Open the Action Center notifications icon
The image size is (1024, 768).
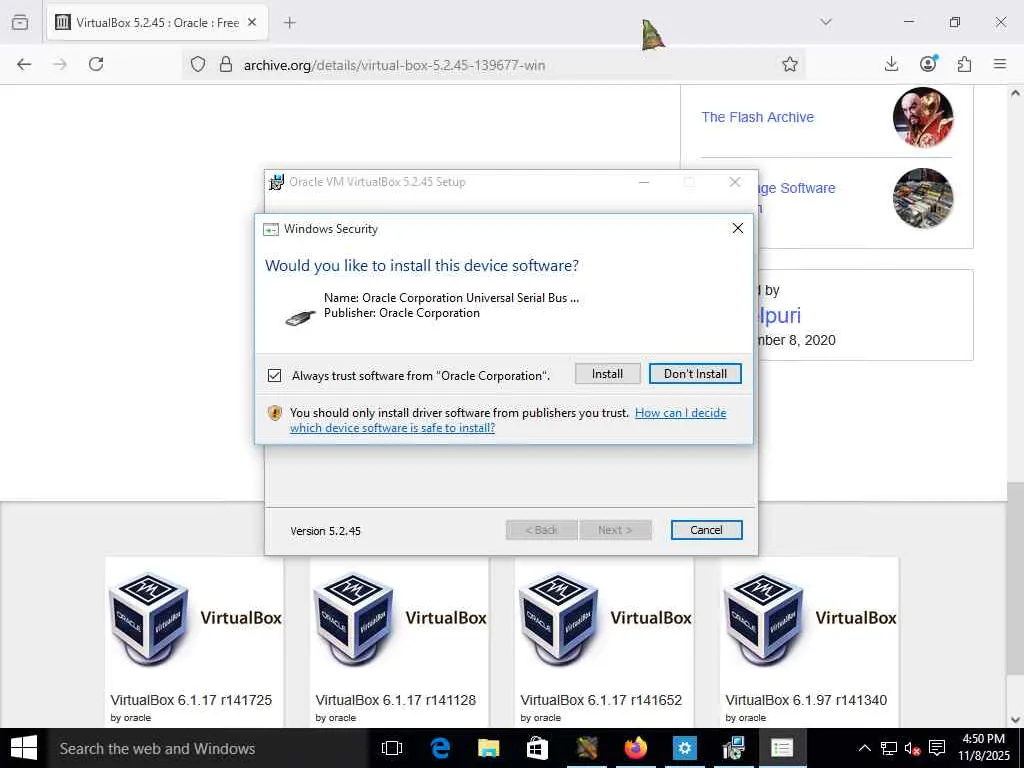937,748
